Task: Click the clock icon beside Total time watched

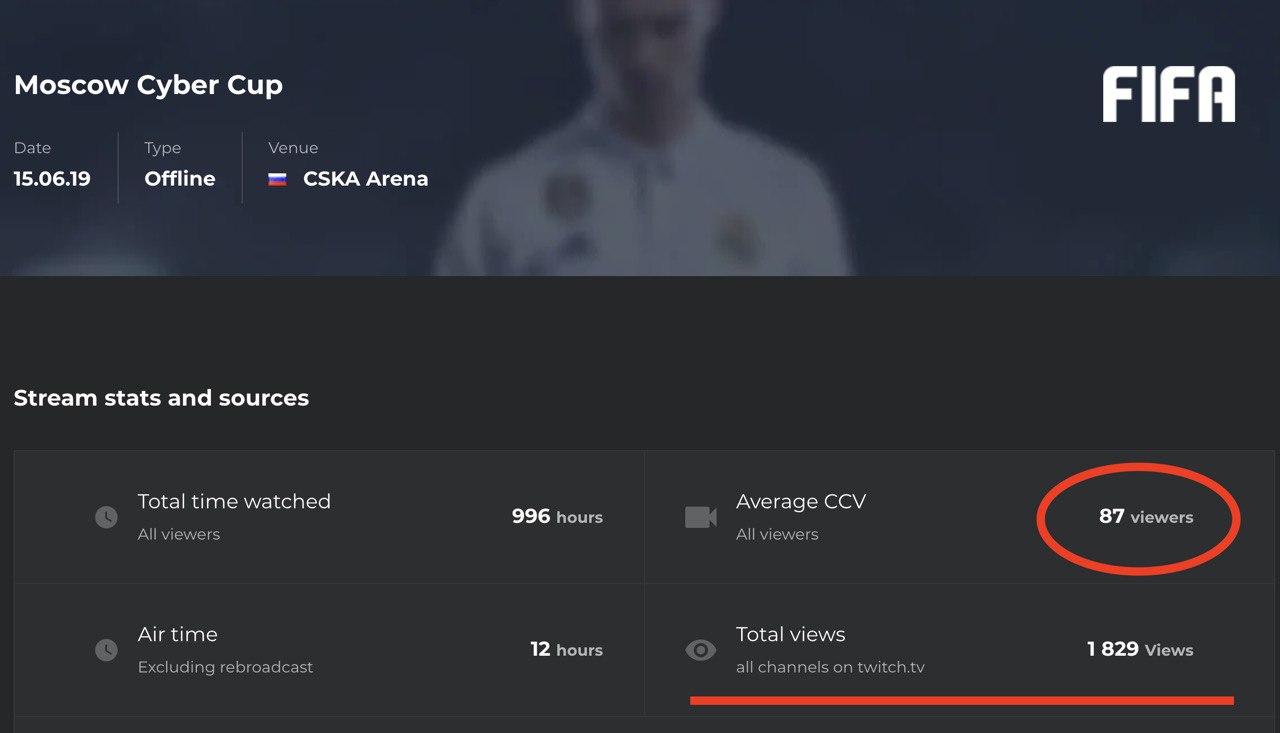Action: point(106,517)
